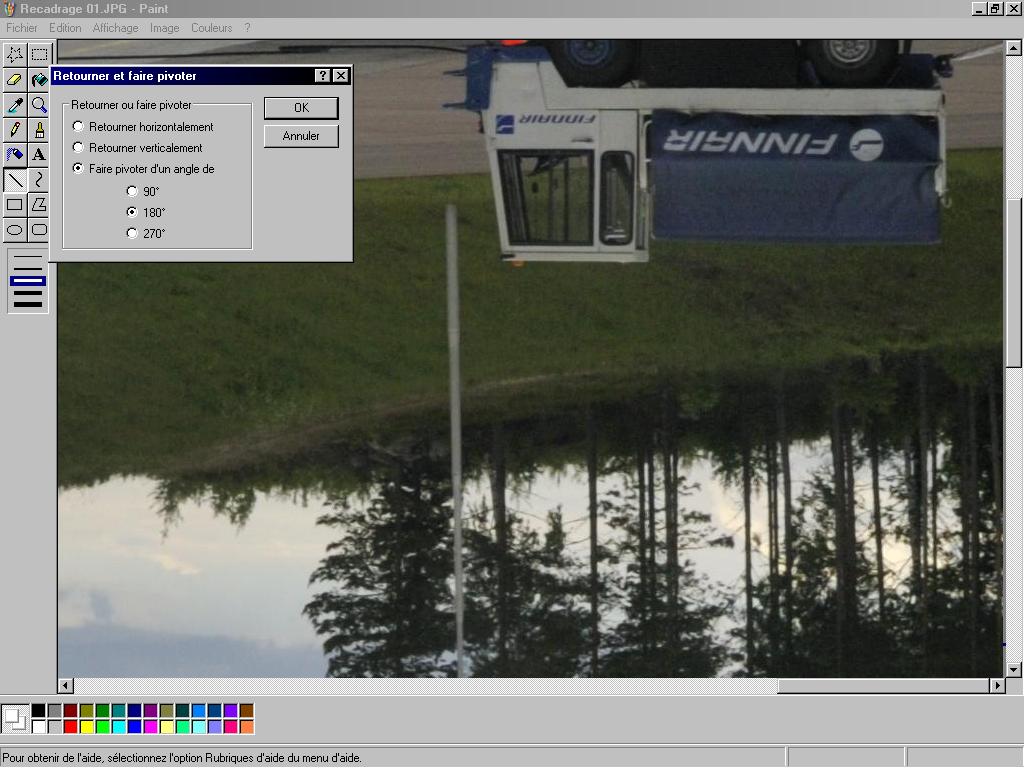Open the Image menu
The image size is (1024, 768).
click(x=164, y=28)
